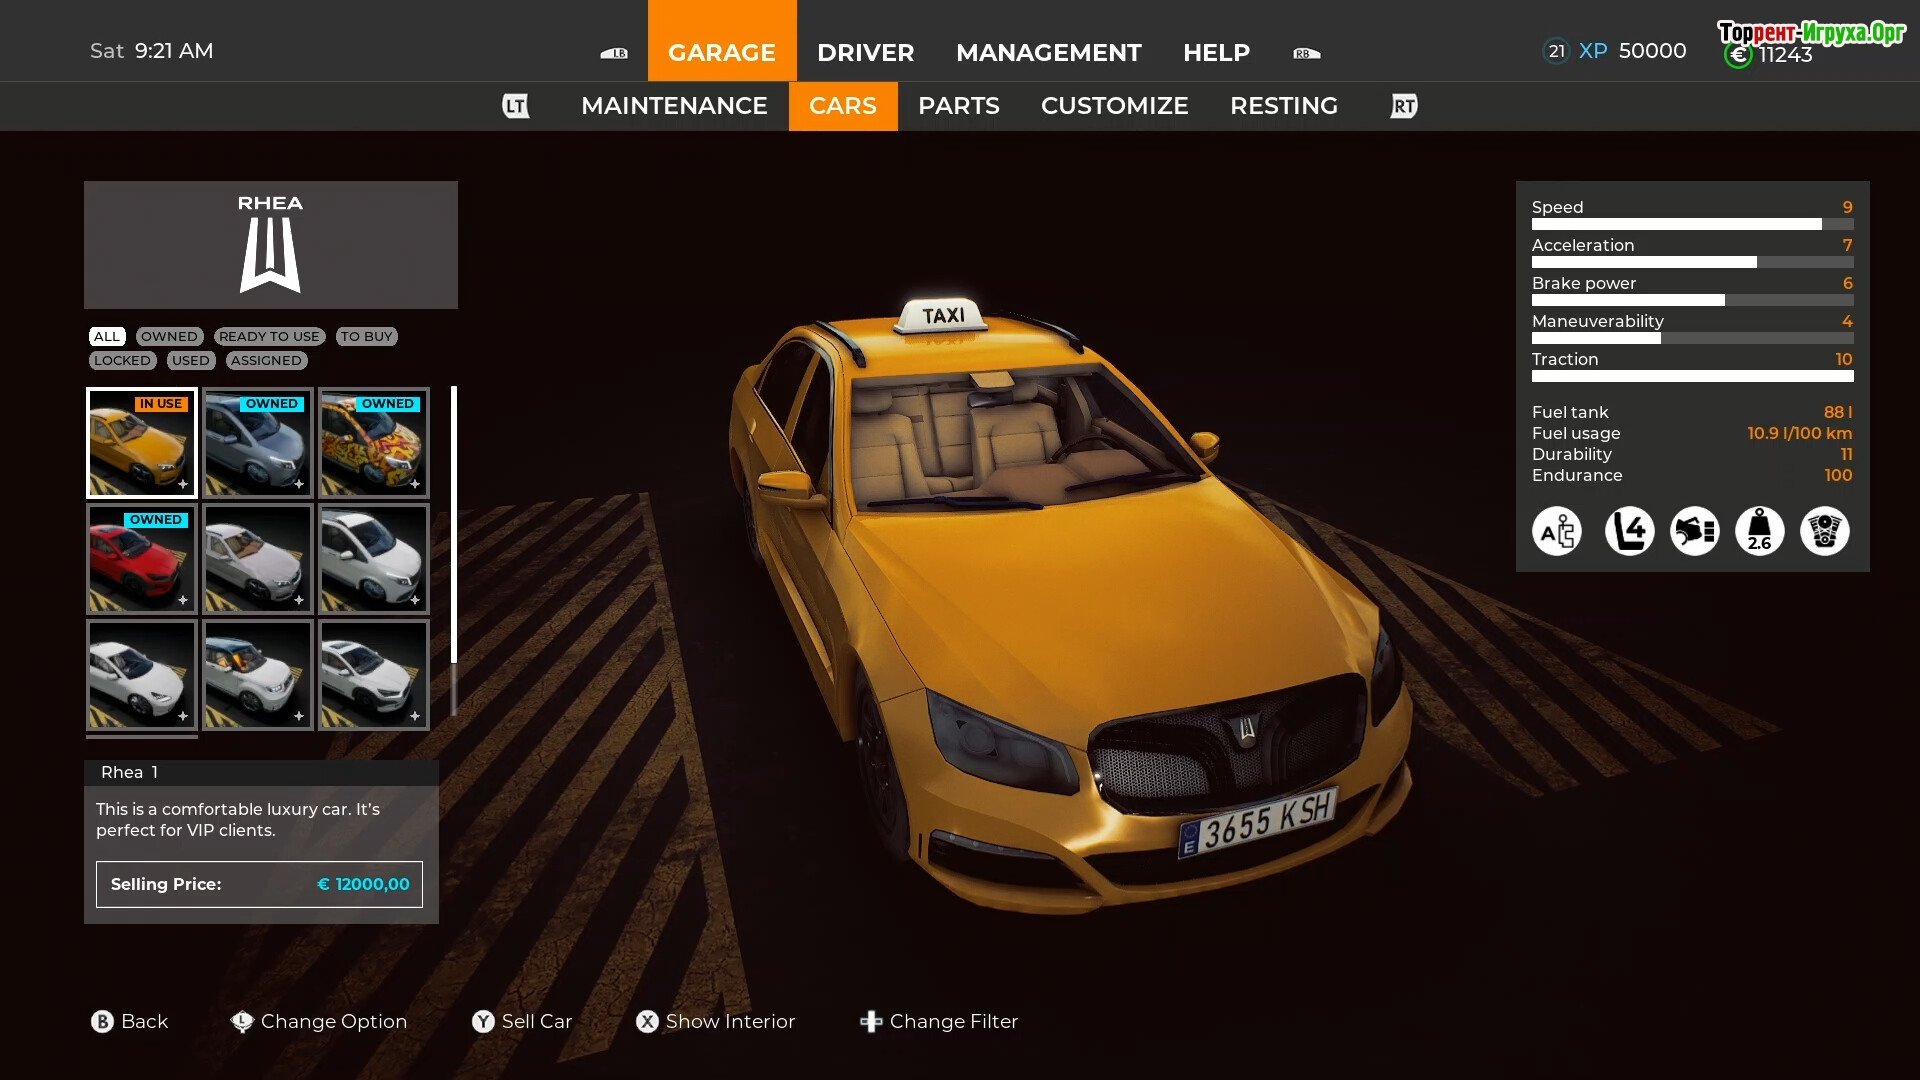Enable the TO BUY filter
Viewport: 1920px width, 1080px height.
pos(366,336)
